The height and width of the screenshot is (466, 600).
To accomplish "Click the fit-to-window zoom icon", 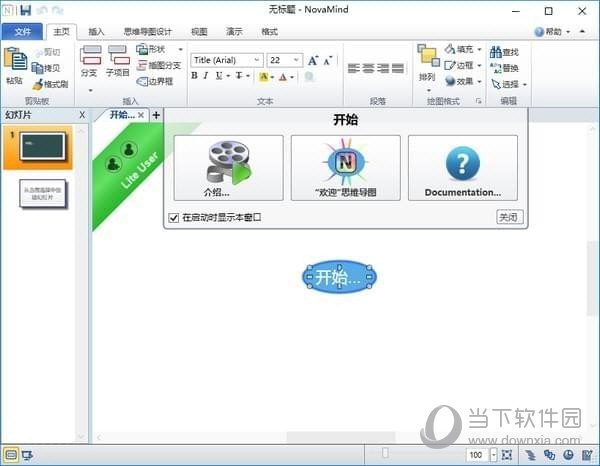I will pyautogui.click(x=507, y=455).
